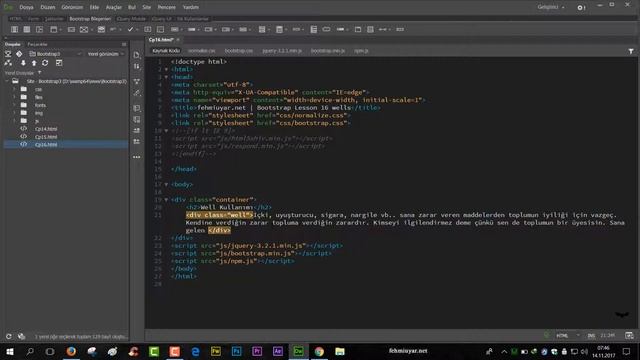Image resolution: width=640 pixels, height=360 pixels.
Task: Open File Explorer from the taskbar
Action: pyautogui.click(x=340, y=351)
